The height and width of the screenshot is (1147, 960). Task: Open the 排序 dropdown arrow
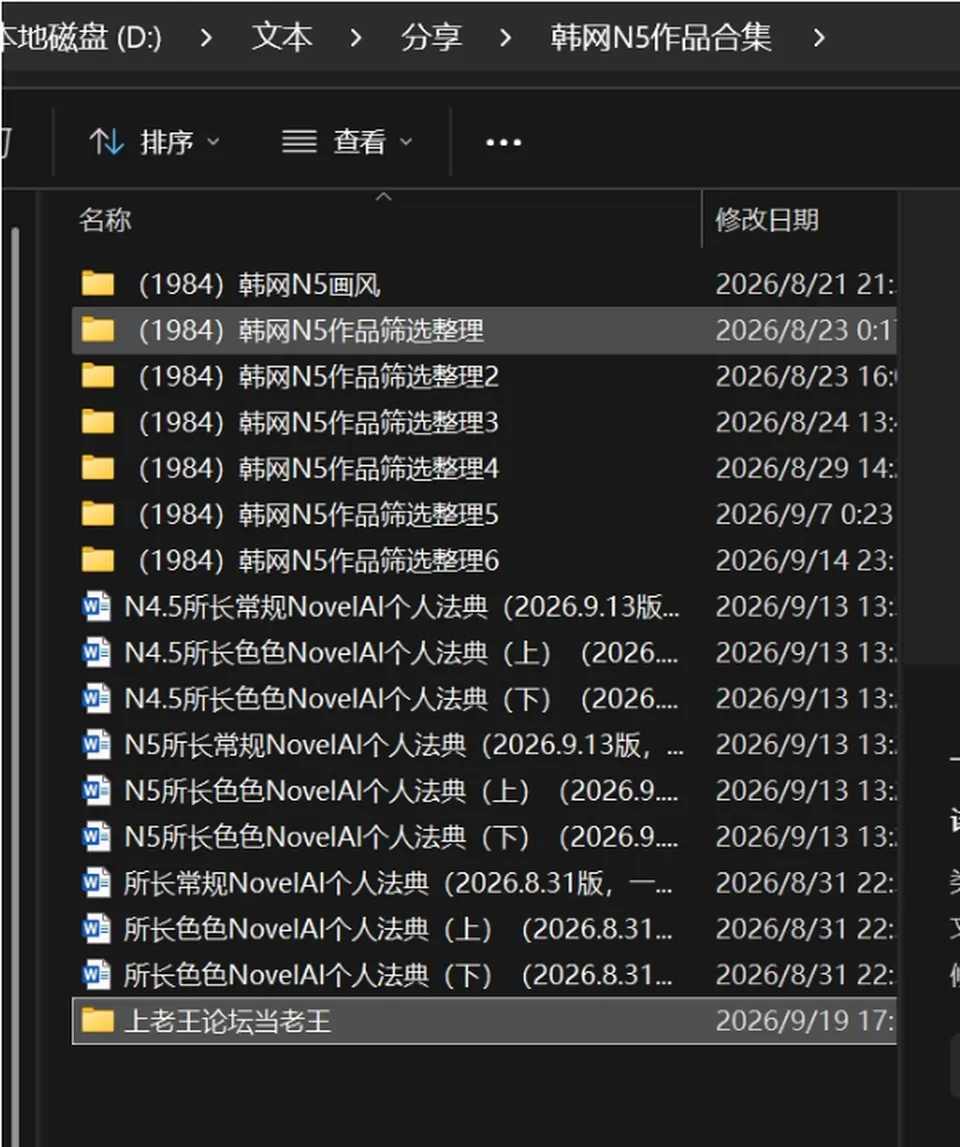(x=213, y=142)
